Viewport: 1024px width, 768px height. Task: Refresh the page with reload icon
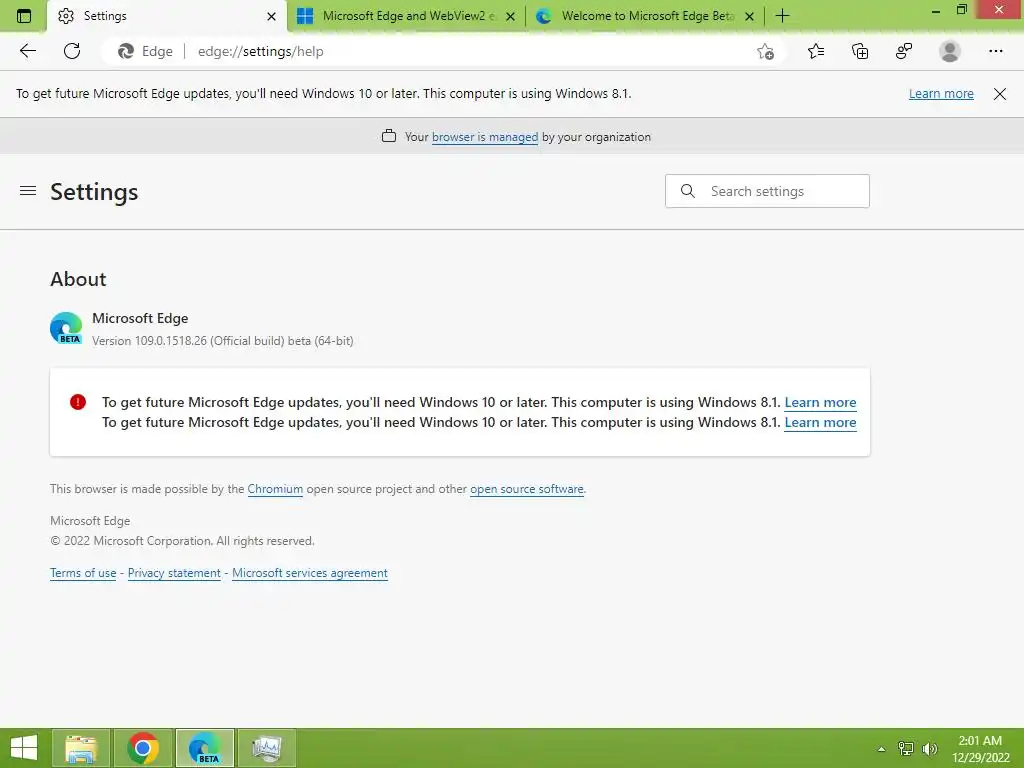point(72,51)
